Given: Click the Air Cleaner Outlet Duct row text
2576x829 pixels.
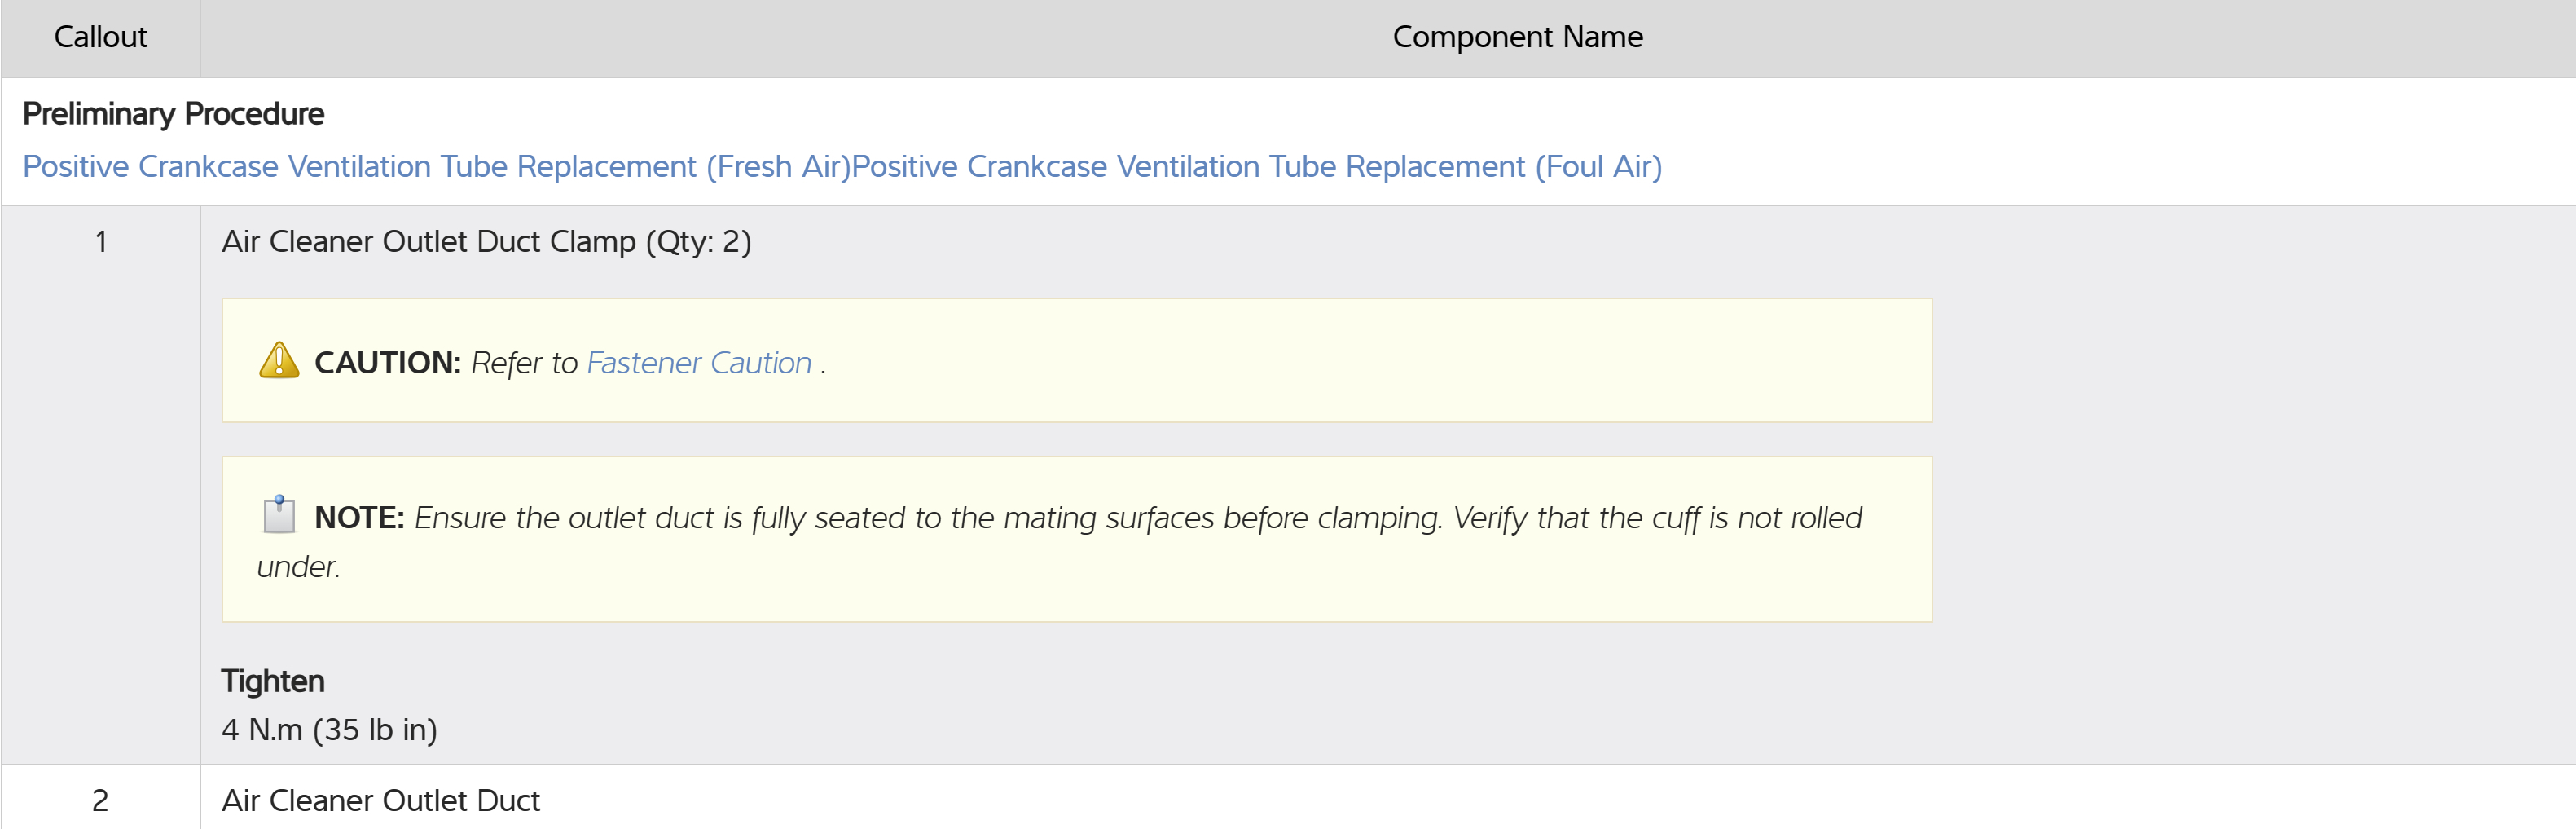Looking at the screenshot, I should [380, 800].
